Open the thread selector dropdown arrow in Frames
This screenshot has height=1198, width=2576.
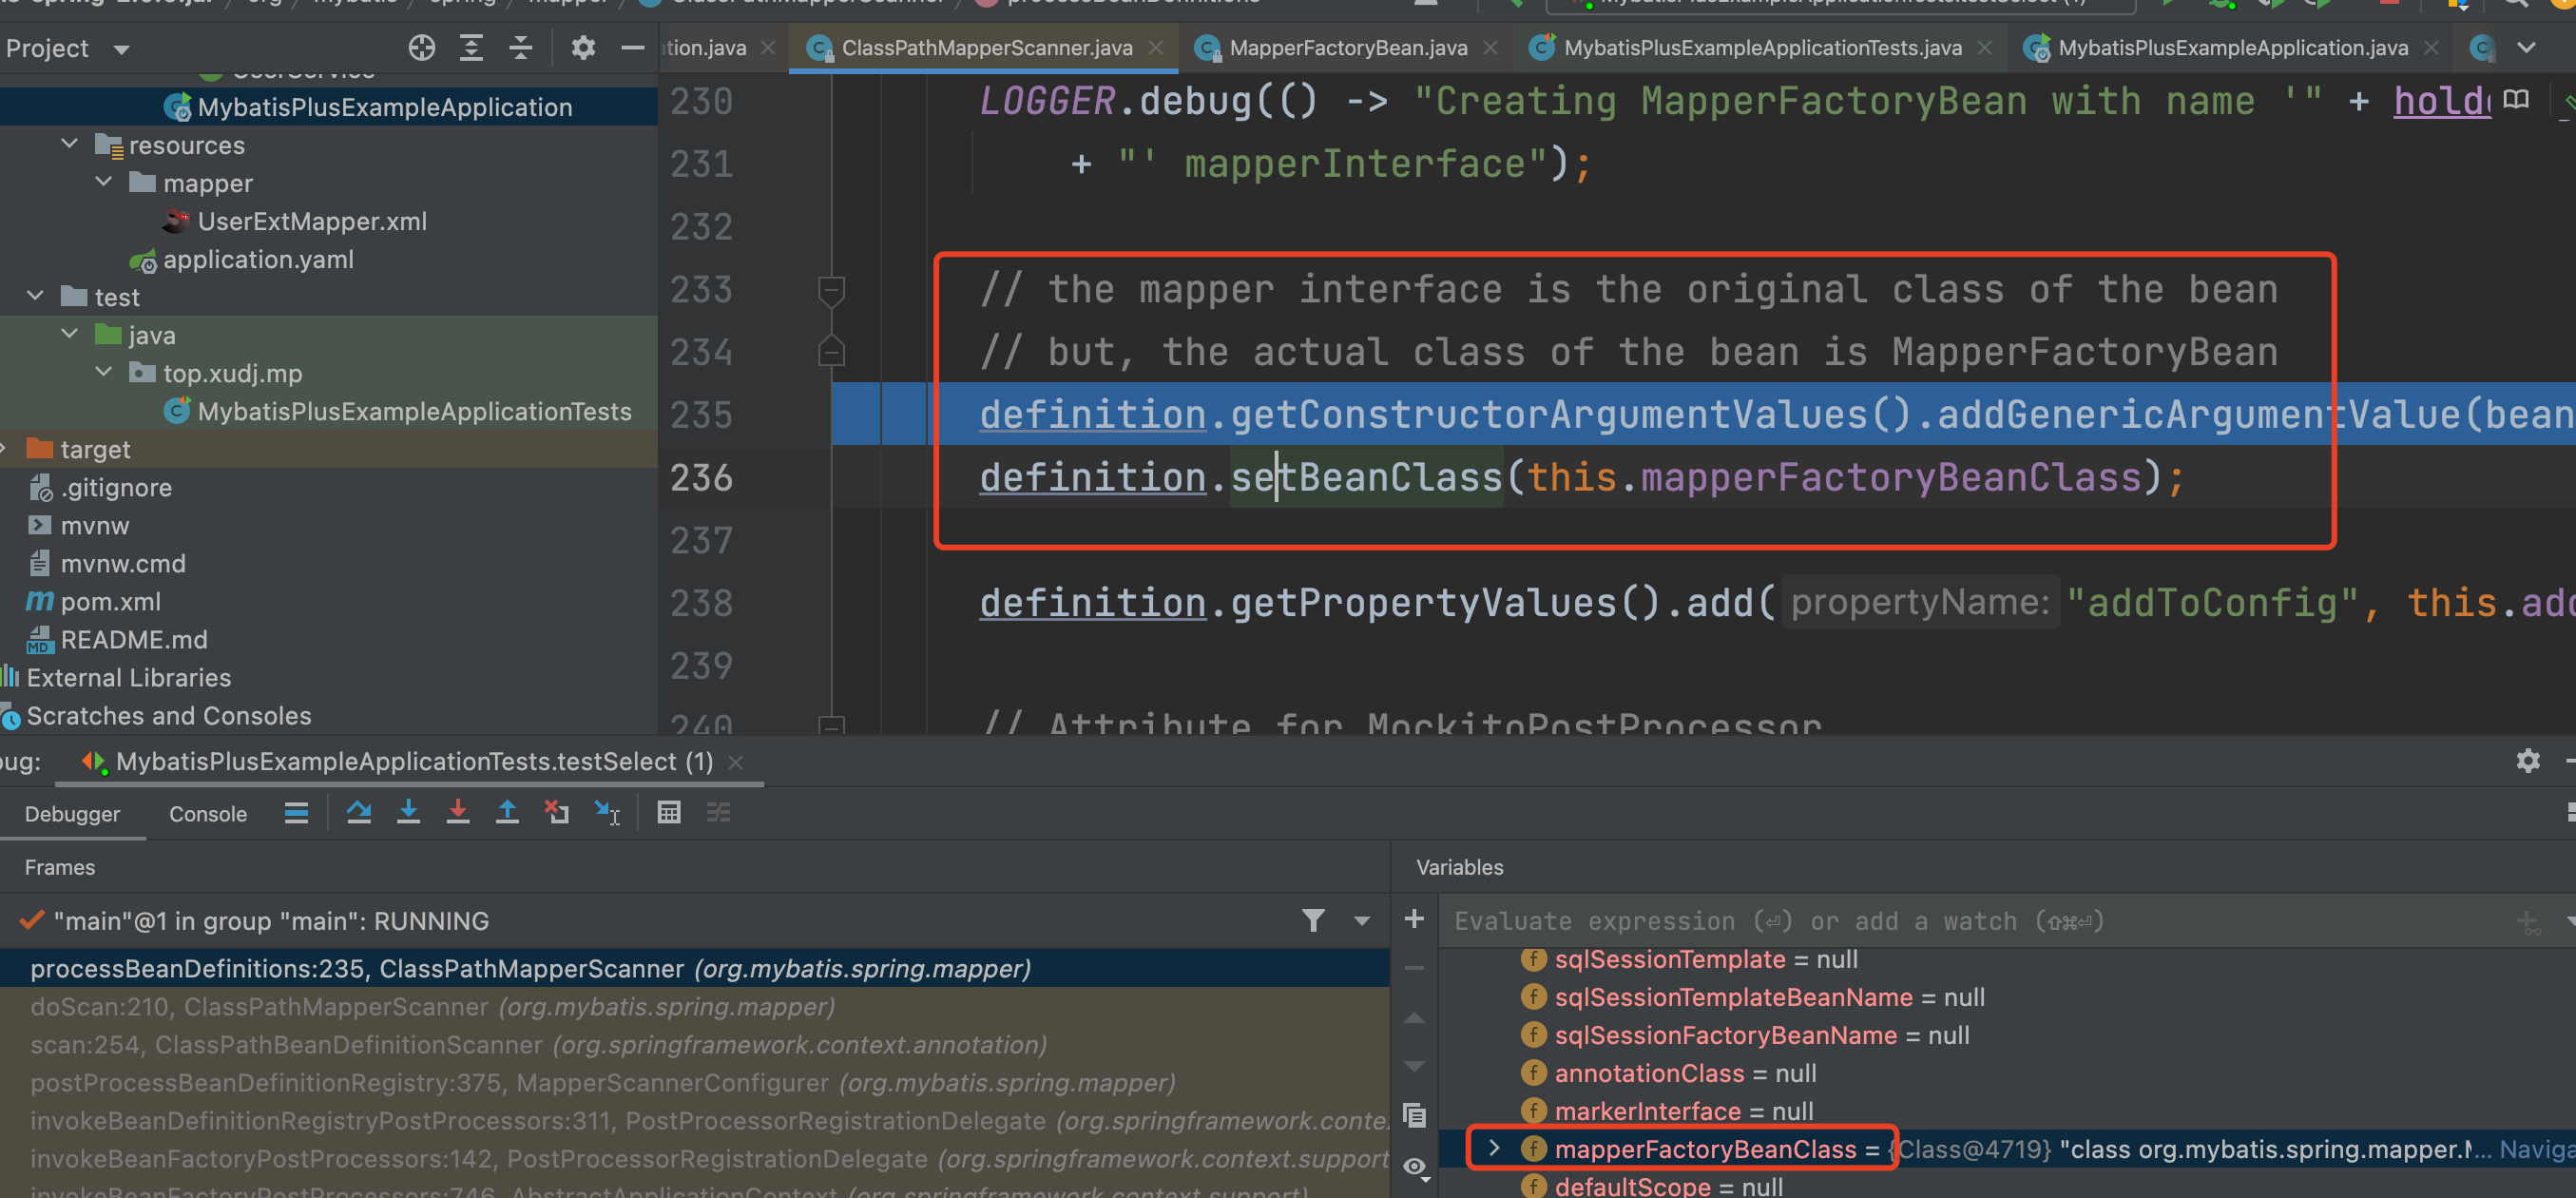click(1362, 921)
